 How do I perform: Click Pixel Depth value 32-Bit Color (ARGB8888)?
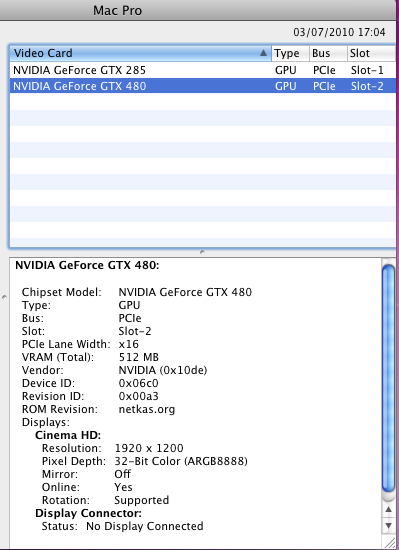point(181,461)
